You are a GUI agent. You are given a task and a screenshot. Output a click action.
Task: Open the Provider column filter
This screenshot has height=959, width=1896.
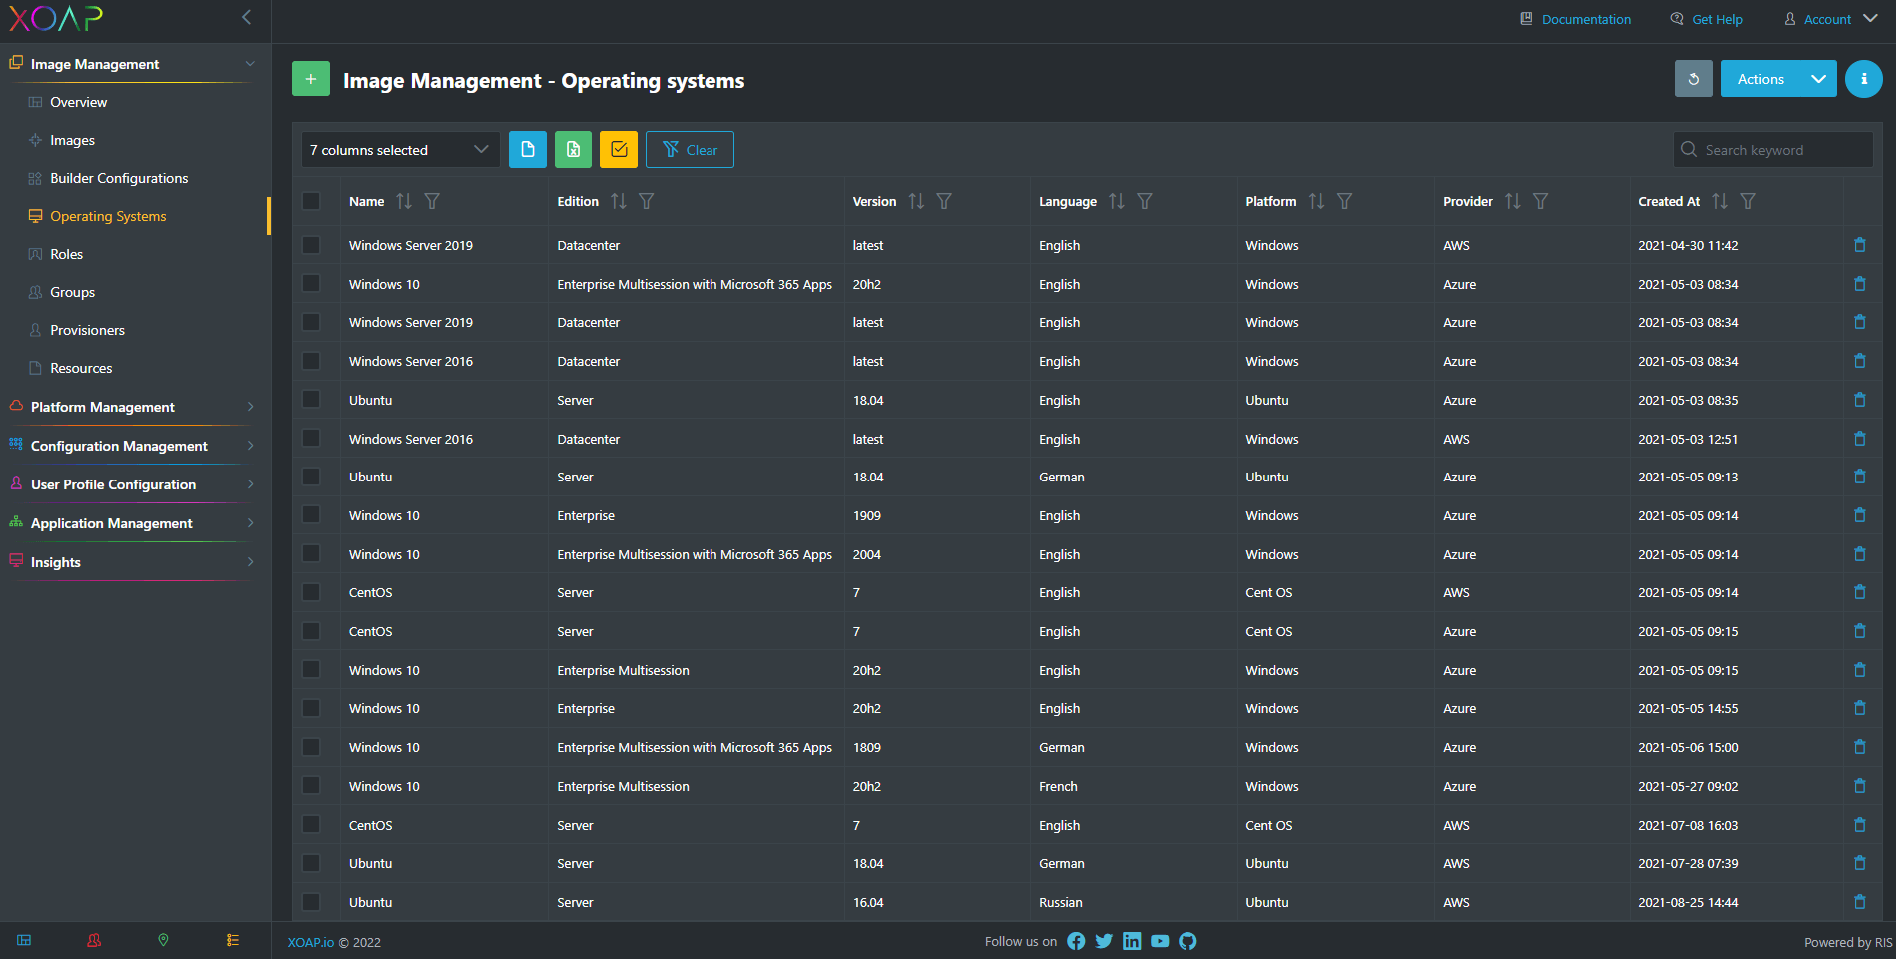(x=1541, y=201)
